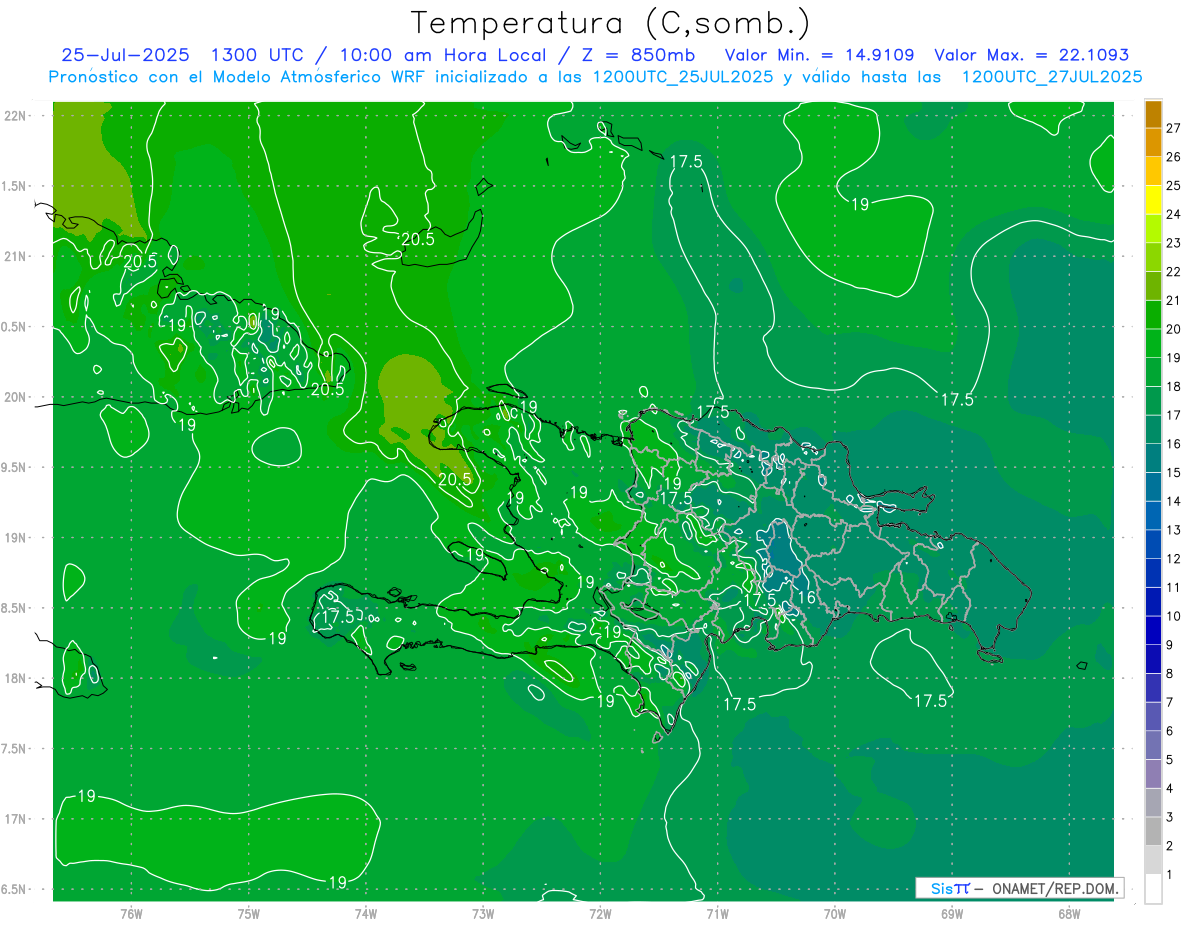Click the '1' value on the color scale

click(x=1170, y=875)
